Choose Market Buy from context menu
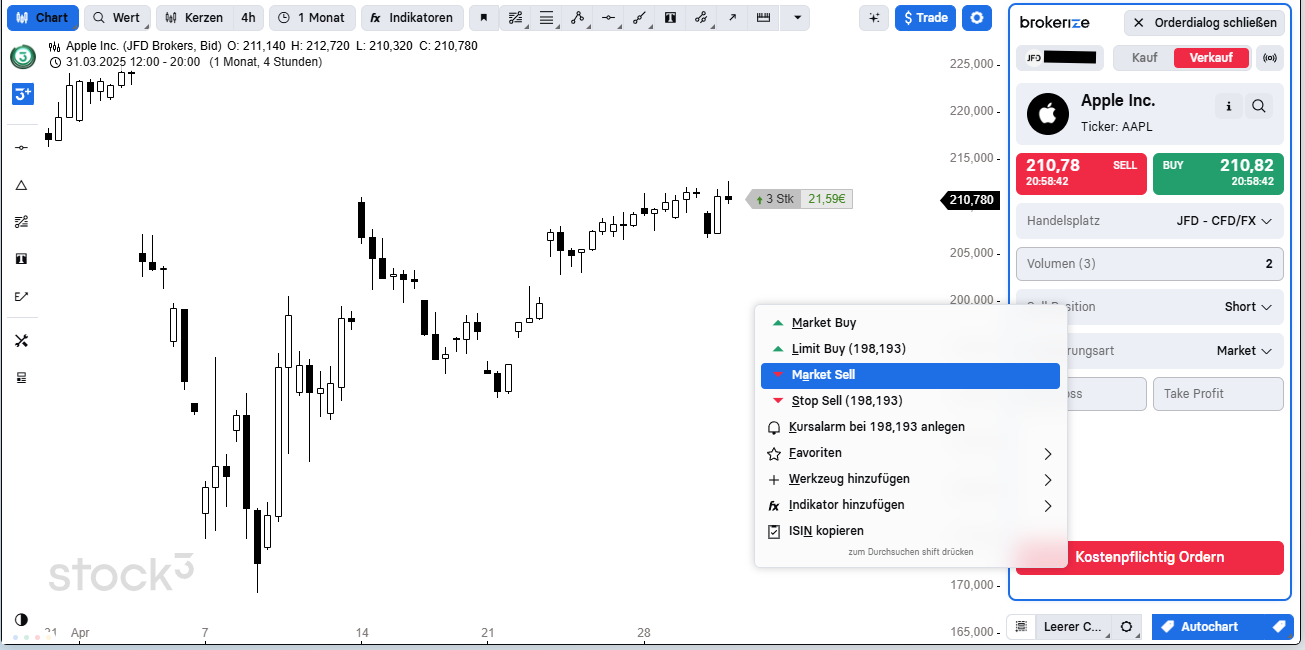Image resolution: width=1305 pixels, height=650 pixels. click(x=909, y=323)
